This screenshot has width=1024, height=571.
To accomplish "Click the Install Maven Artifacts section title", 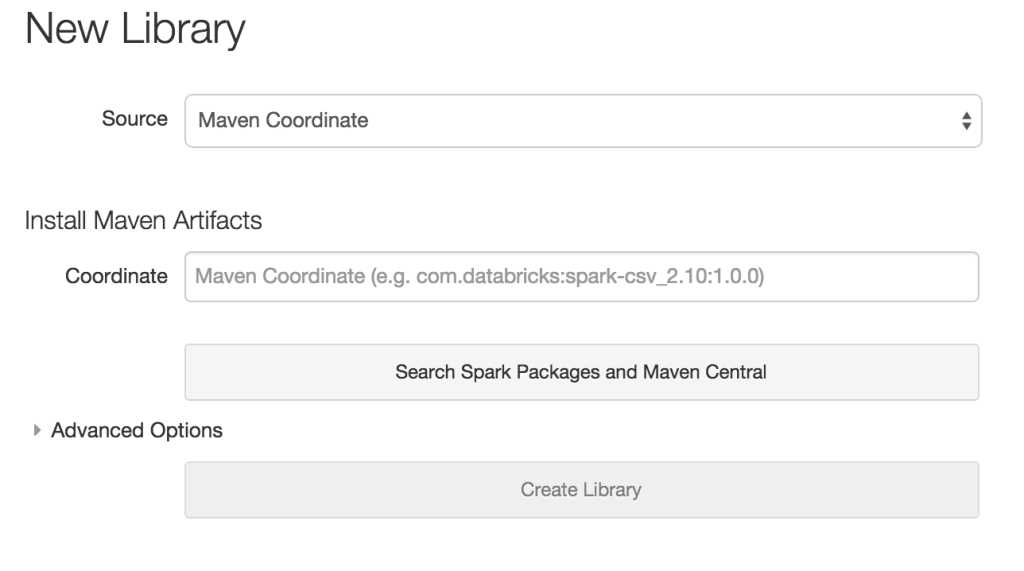I will [x=144, y=221].
